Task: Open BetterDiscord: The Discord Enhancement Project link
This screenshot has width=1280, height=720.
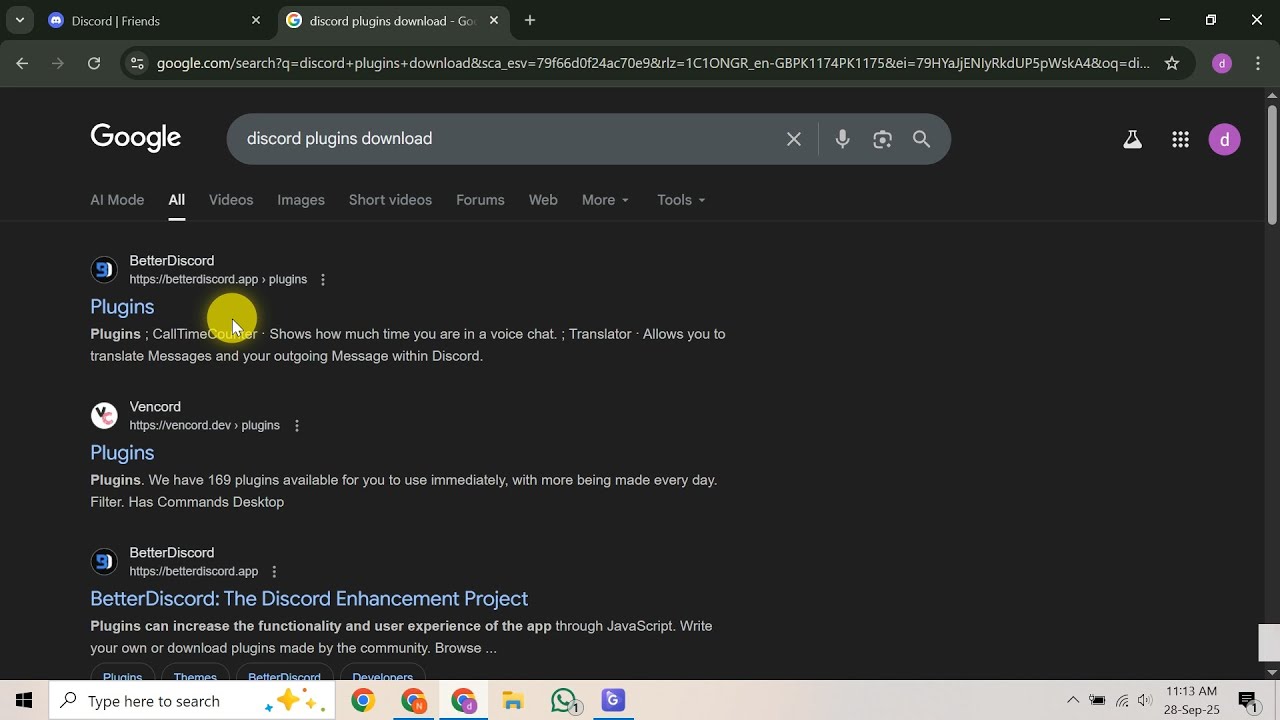Action: coord(309,599)
